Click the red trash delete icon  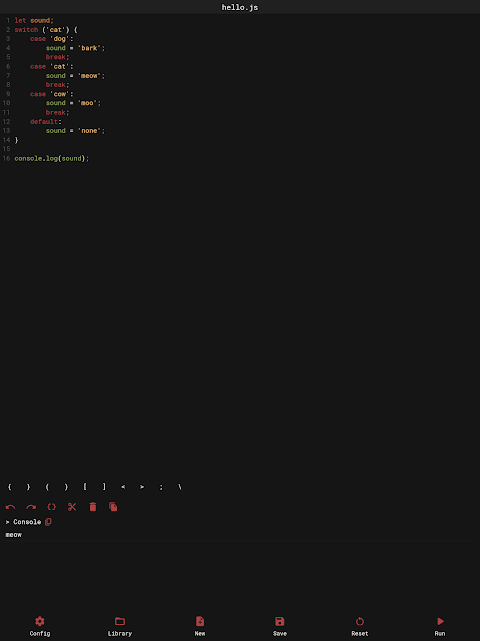(x=93, y=507)
